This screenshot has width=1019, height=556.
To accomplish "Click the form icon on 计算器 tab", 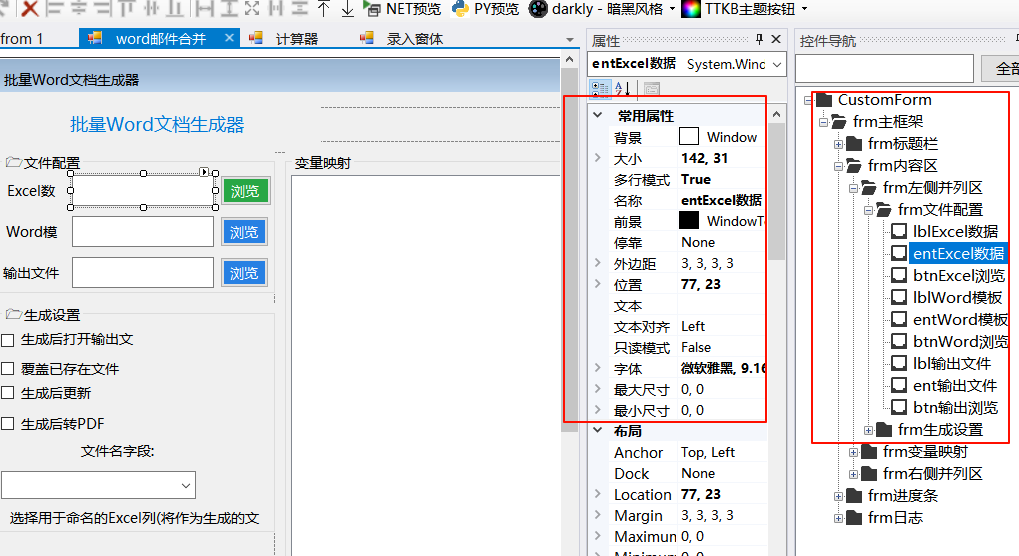I will tap(255, 38).
